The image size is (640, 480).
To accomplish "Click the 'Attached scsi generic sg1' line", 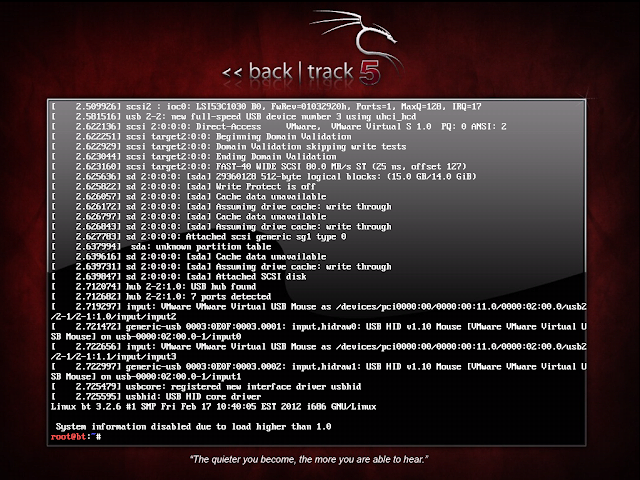I will (x=198, y=237).
